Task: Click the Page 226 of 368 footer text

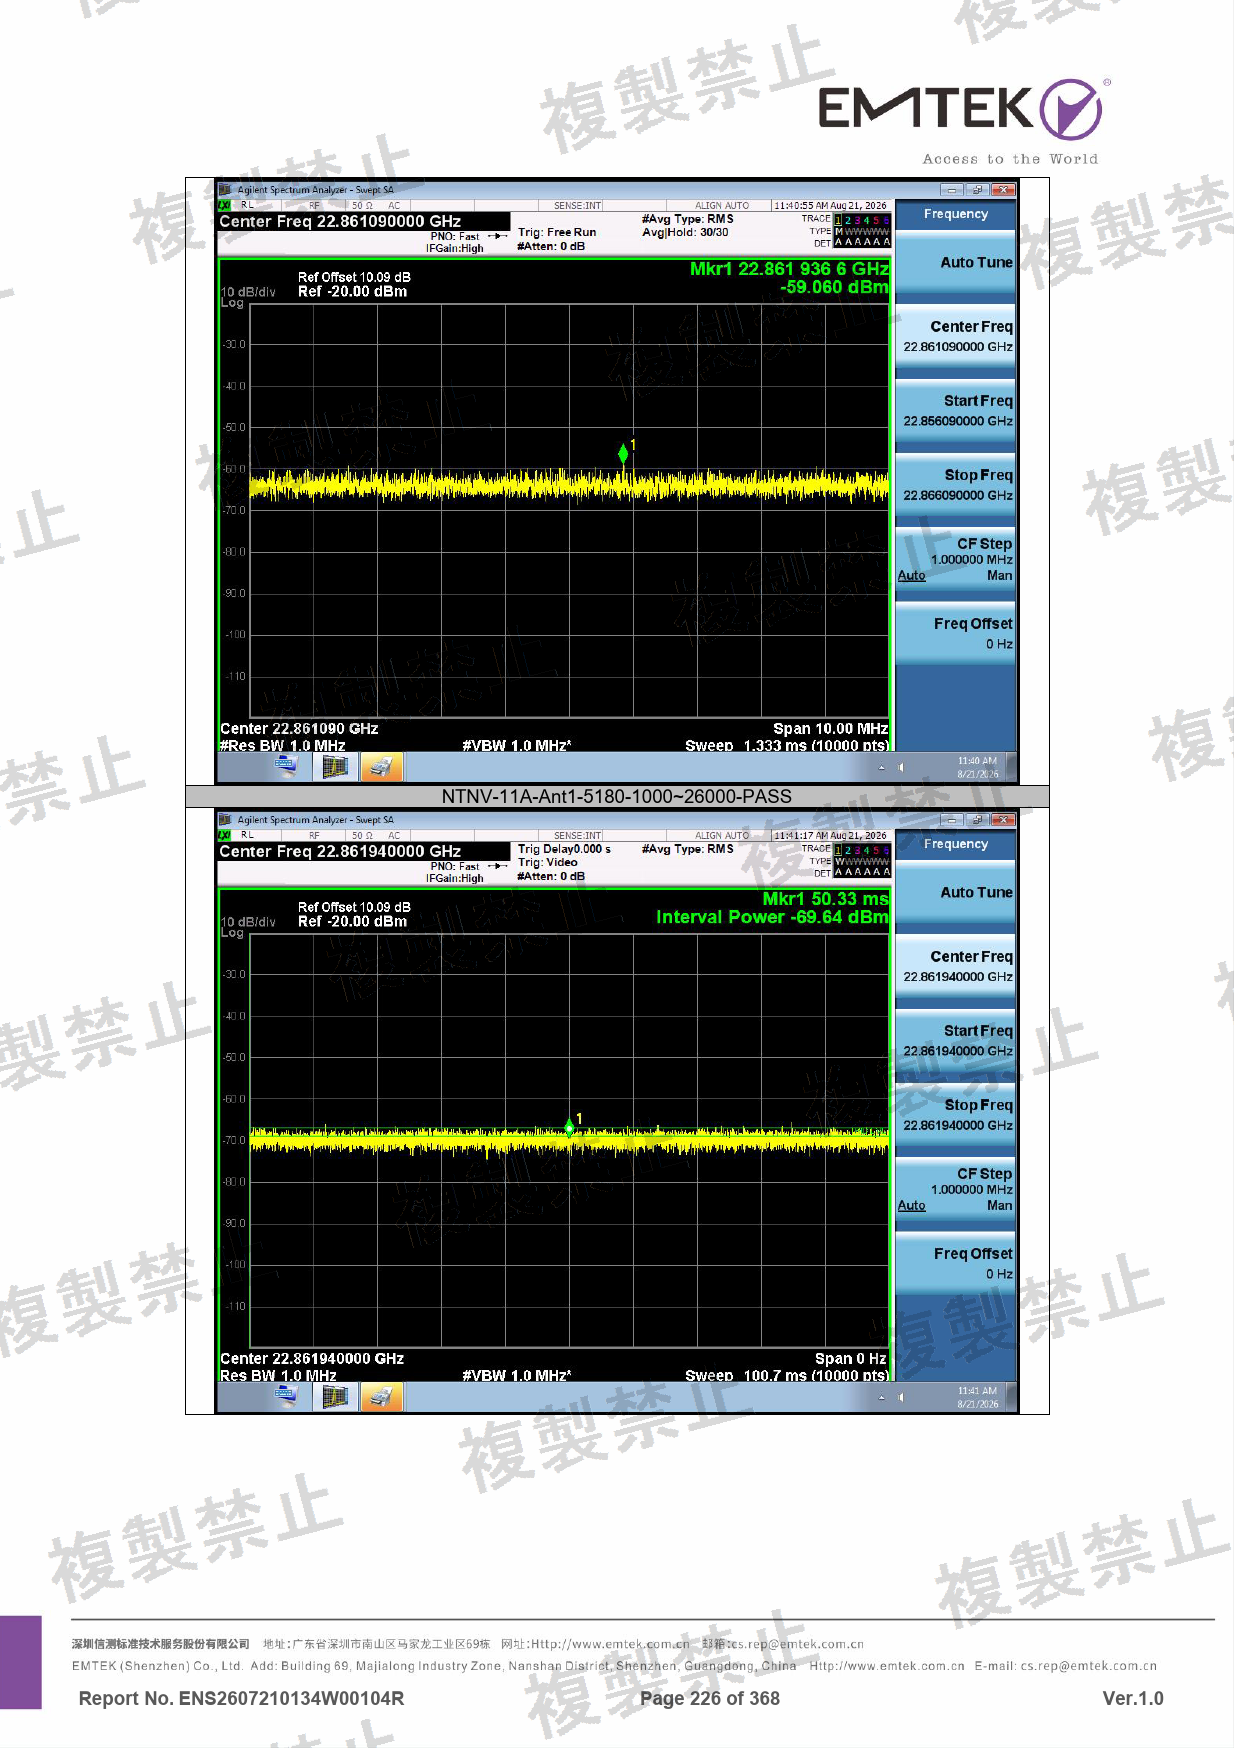Action: [x=710, y=1698]
